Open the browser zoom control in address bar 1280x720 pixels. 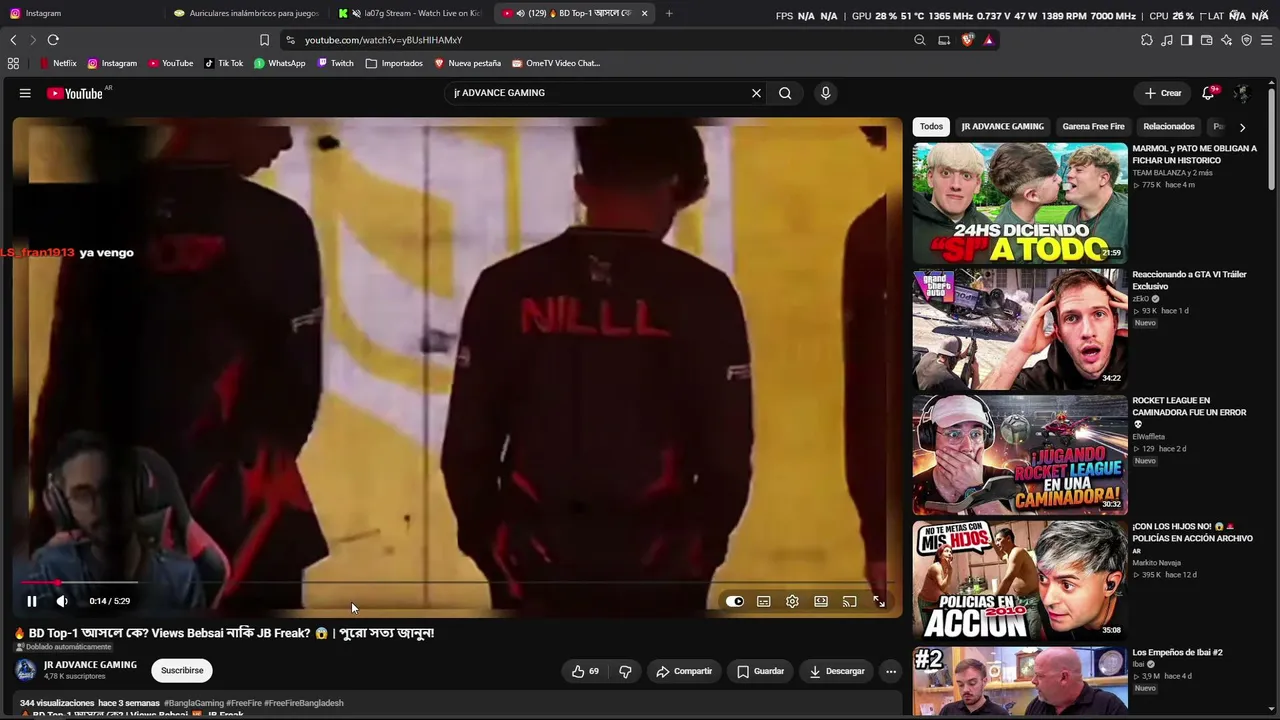click(920, 40)
